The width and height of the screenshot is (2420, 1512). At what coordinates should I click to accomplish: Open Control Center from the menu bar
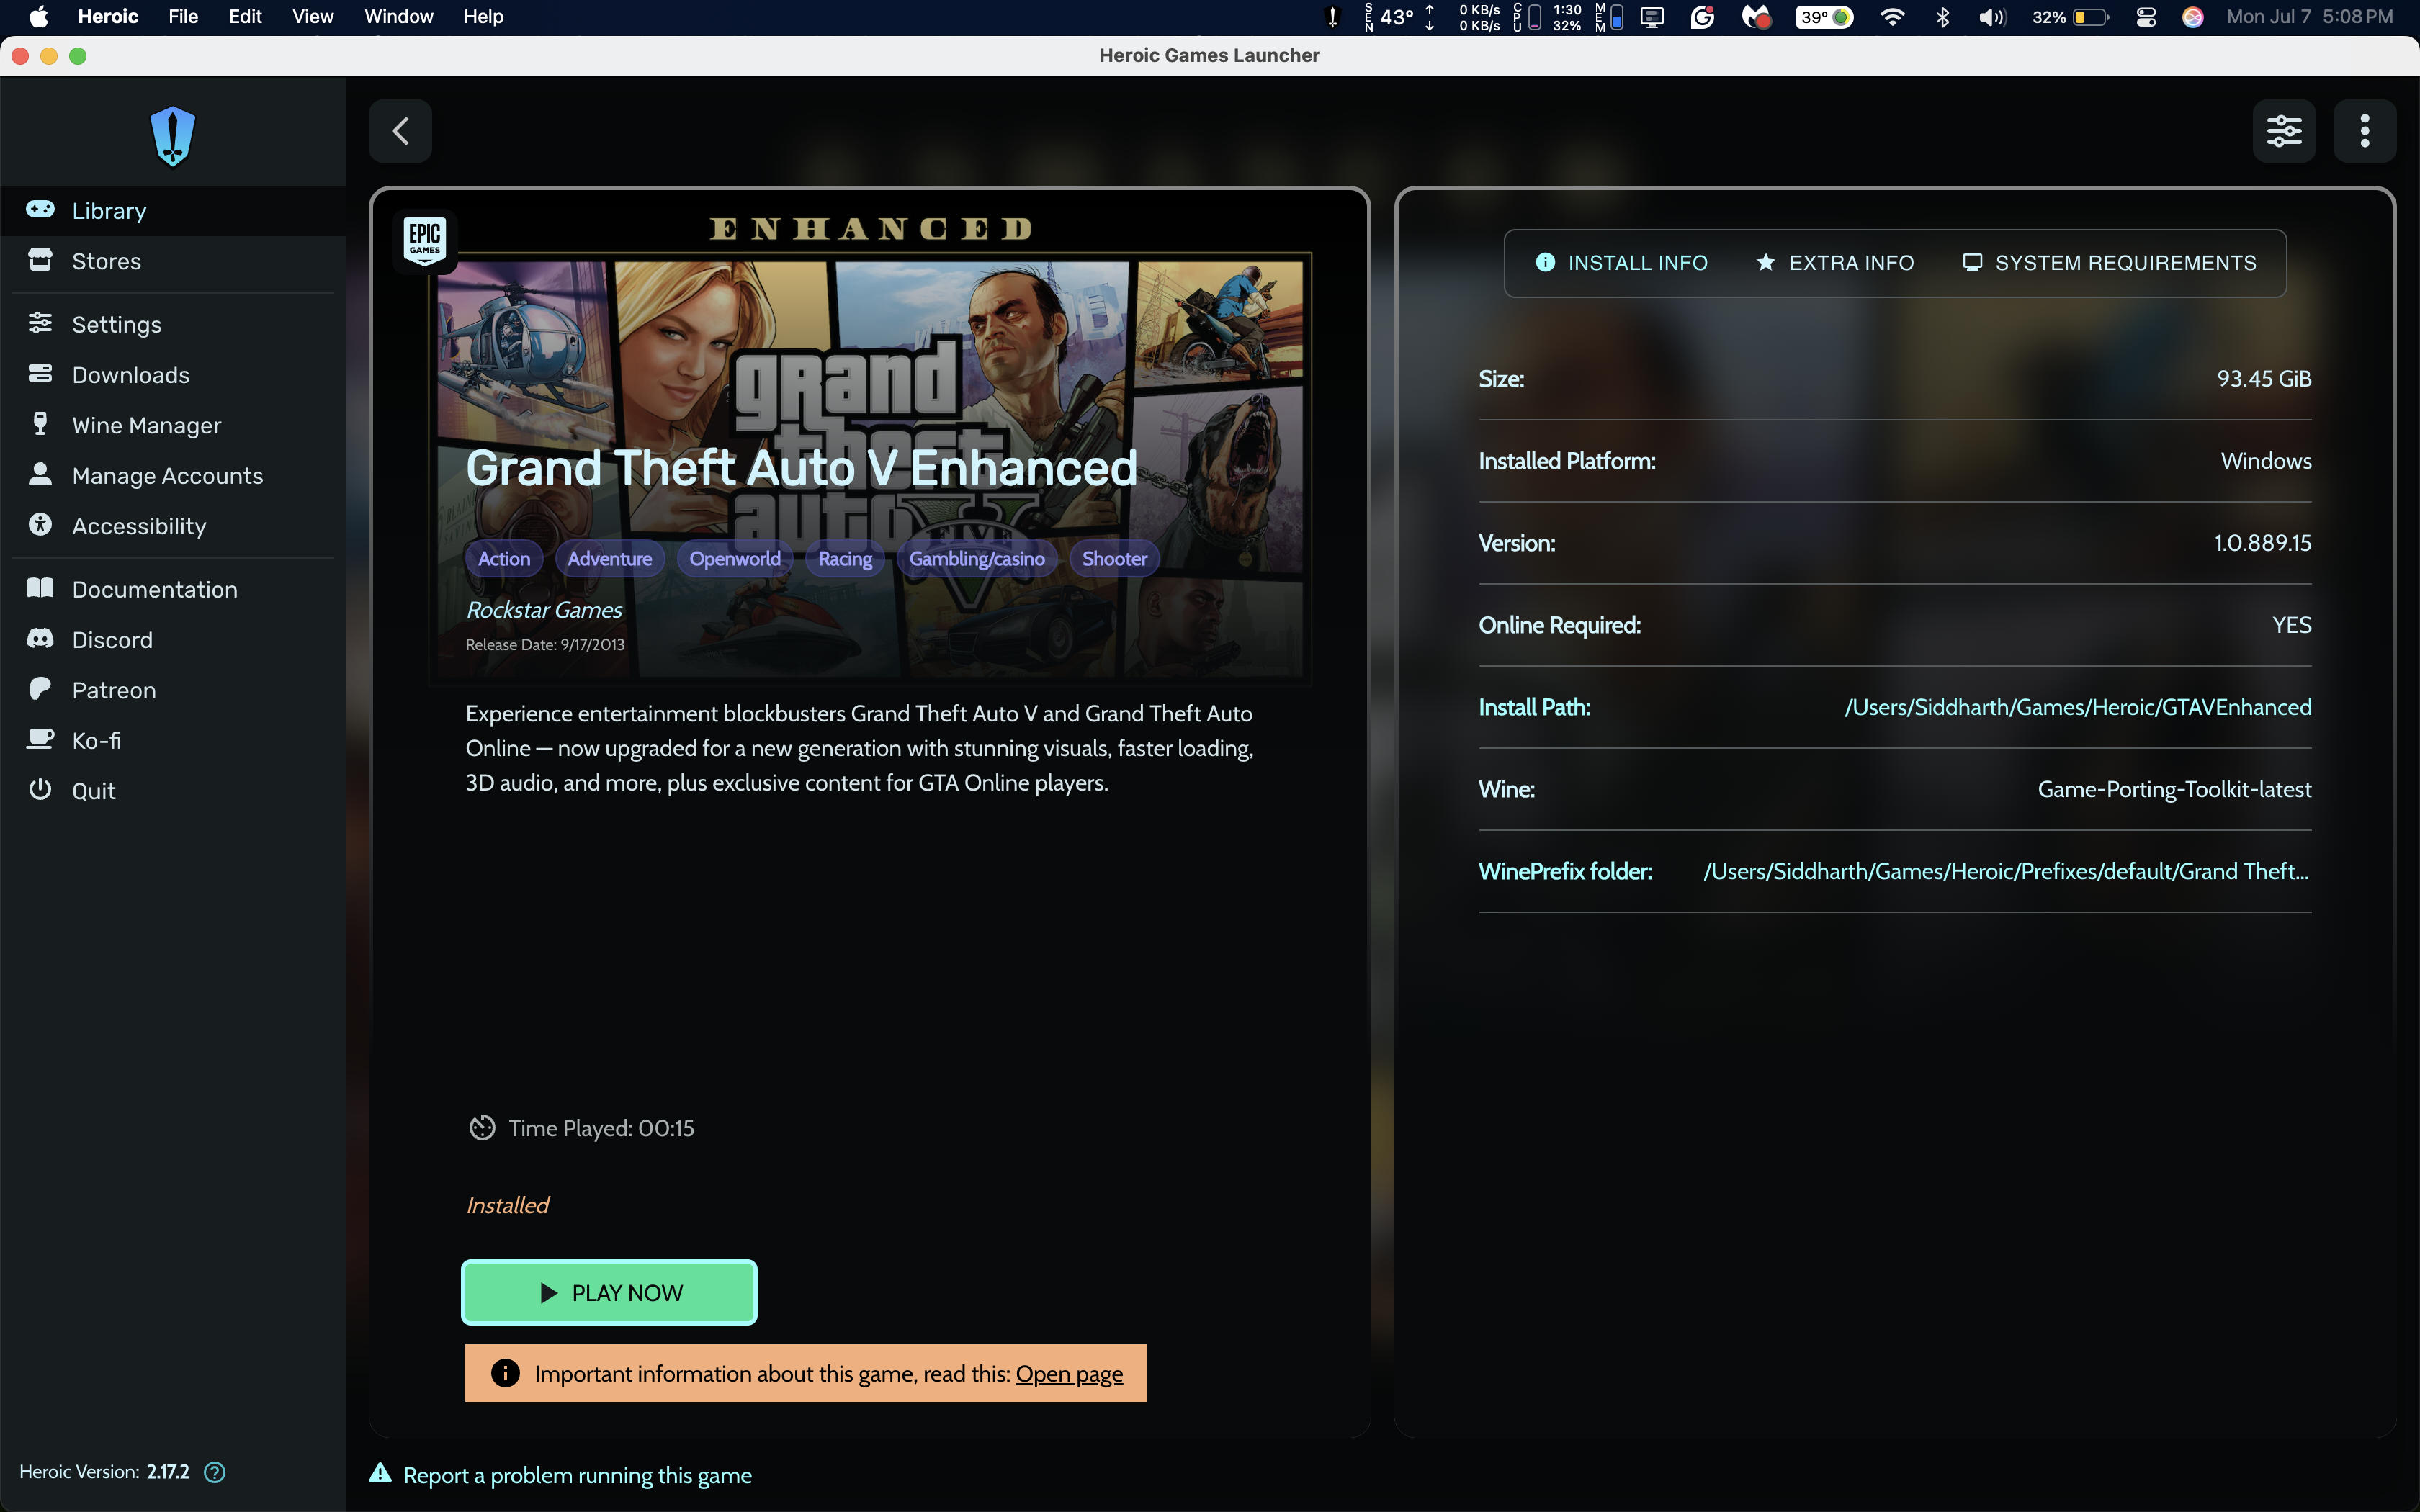tap(2145, 17)
